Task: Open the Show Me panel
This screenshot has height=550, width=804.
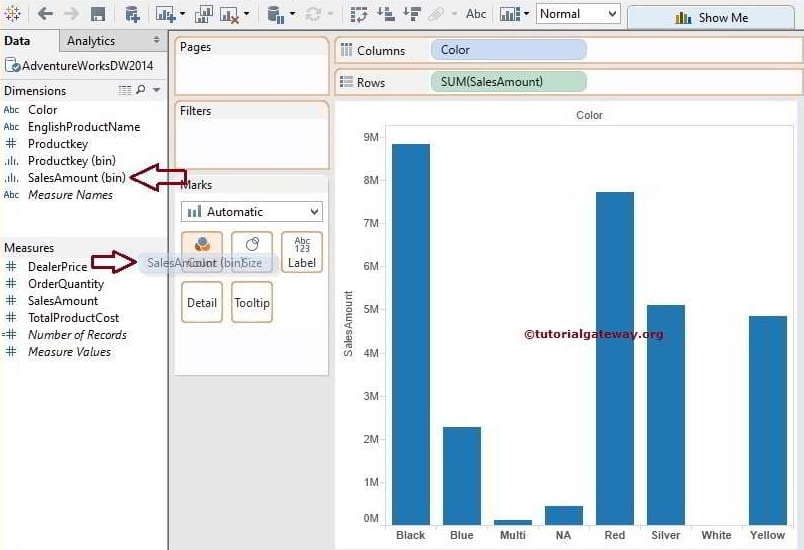Action: coord(711,18)
